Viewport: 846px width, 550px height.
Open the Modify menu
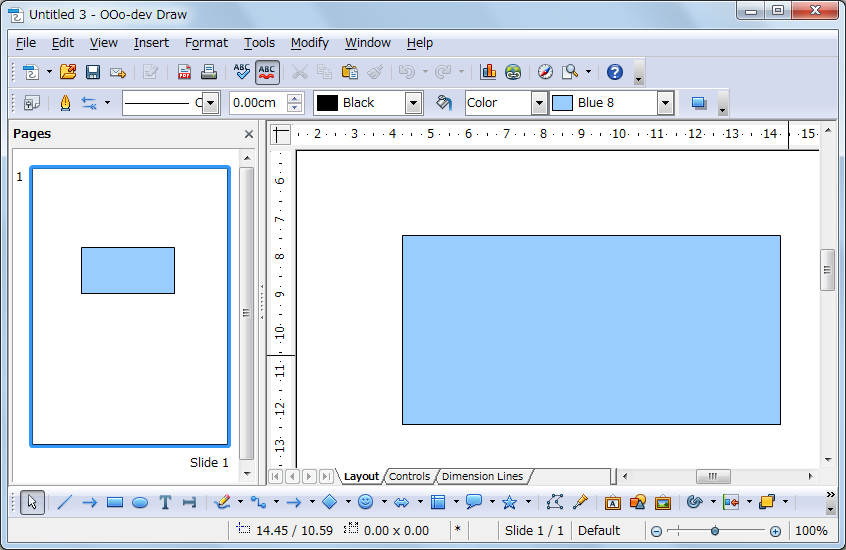[310, 43]
